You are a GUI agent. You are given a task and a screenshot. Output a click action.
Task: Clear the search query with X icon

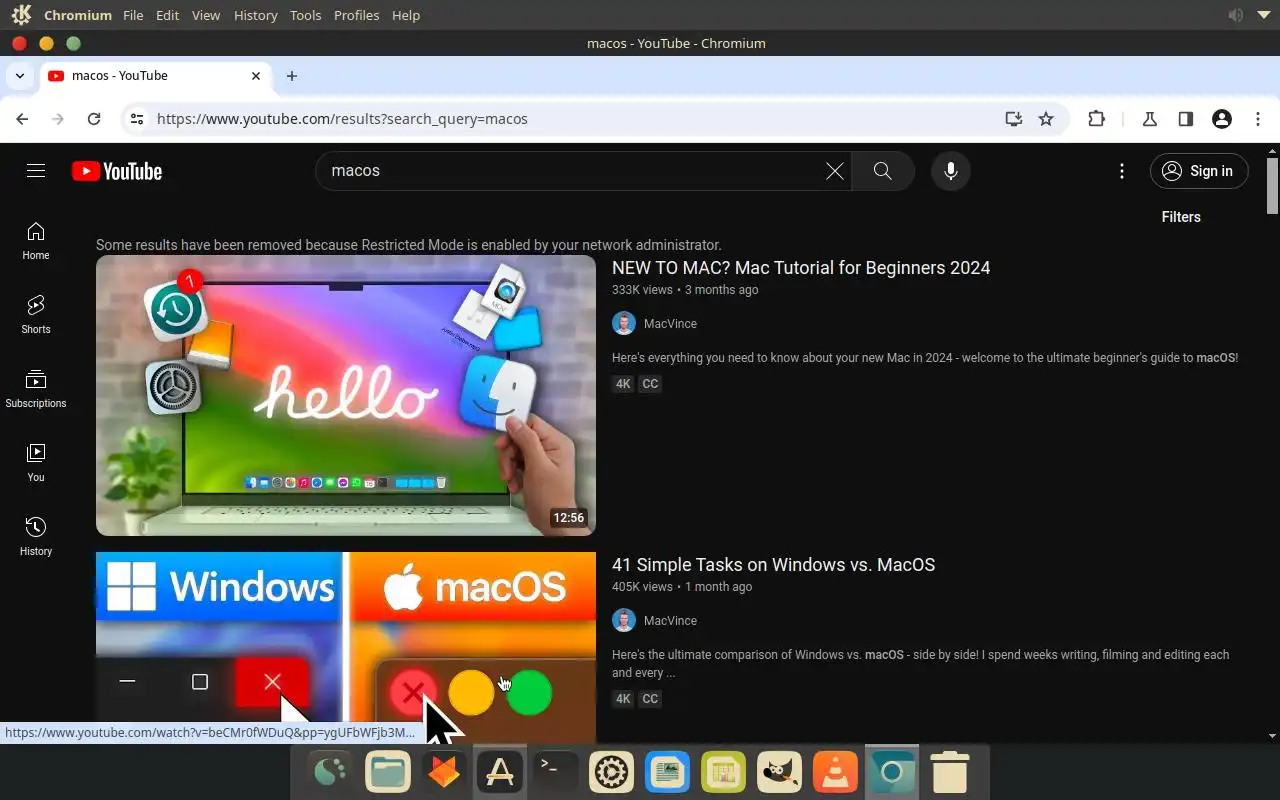point(835,171)
